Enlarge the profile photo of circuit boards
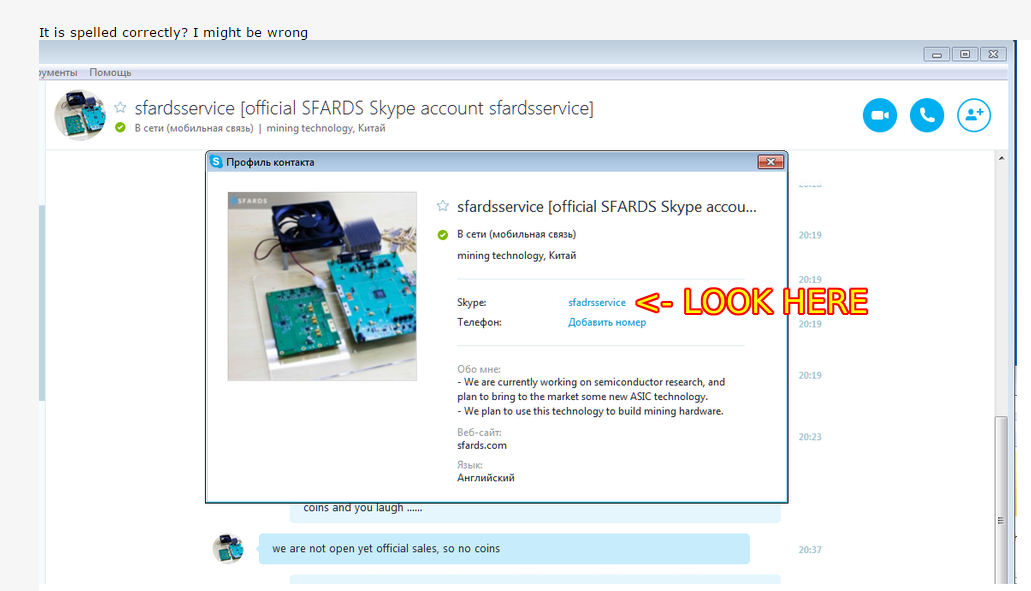This screenshot has height=591, width=1031. [x=322, y=286]
